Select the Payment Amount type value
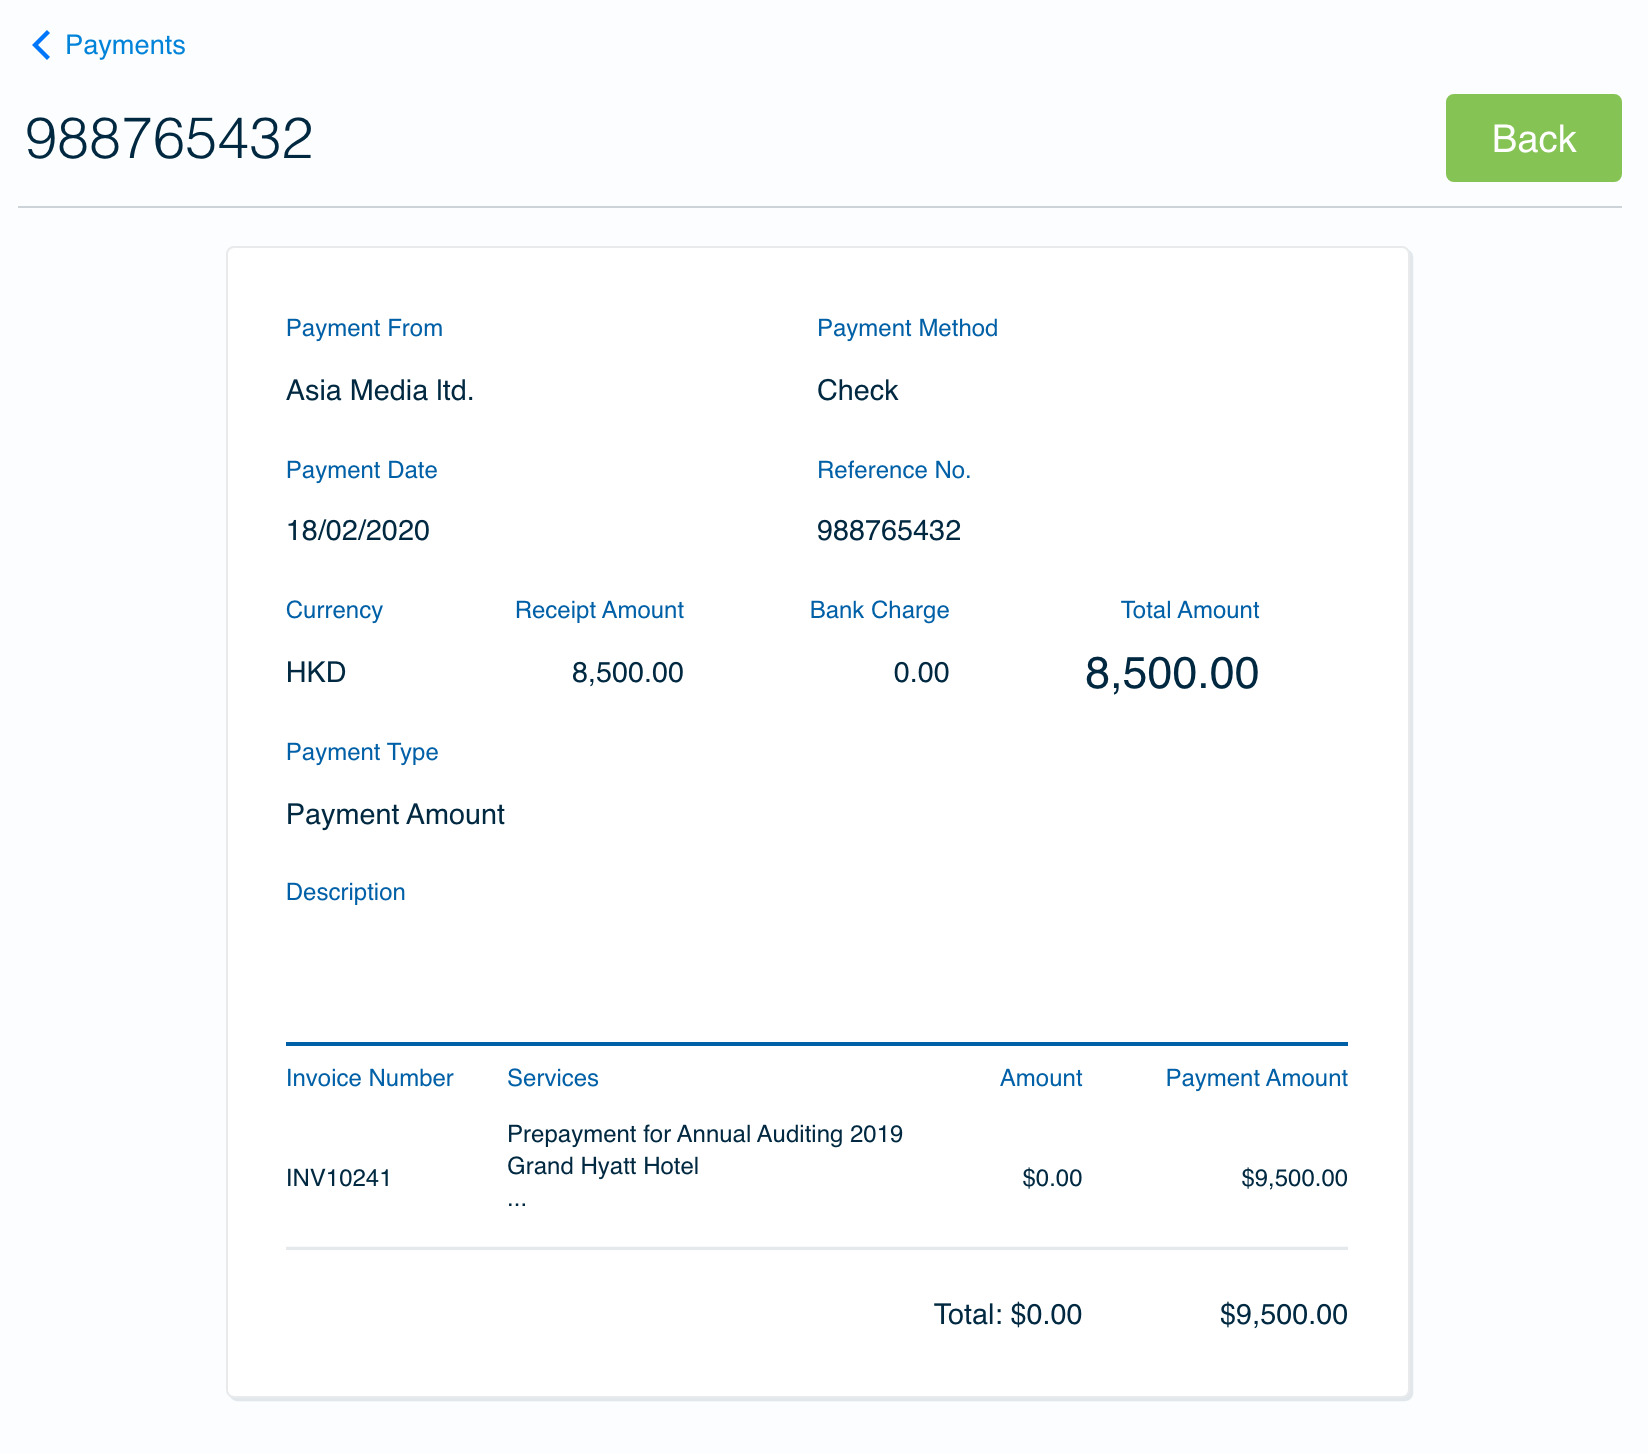 tap(395, 814)
